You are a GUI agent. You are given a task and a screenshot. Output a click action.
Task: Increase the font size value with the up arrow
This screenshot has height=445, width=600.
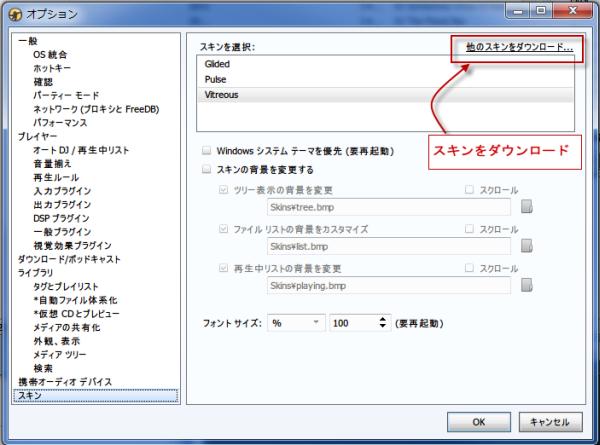[383, 319]
